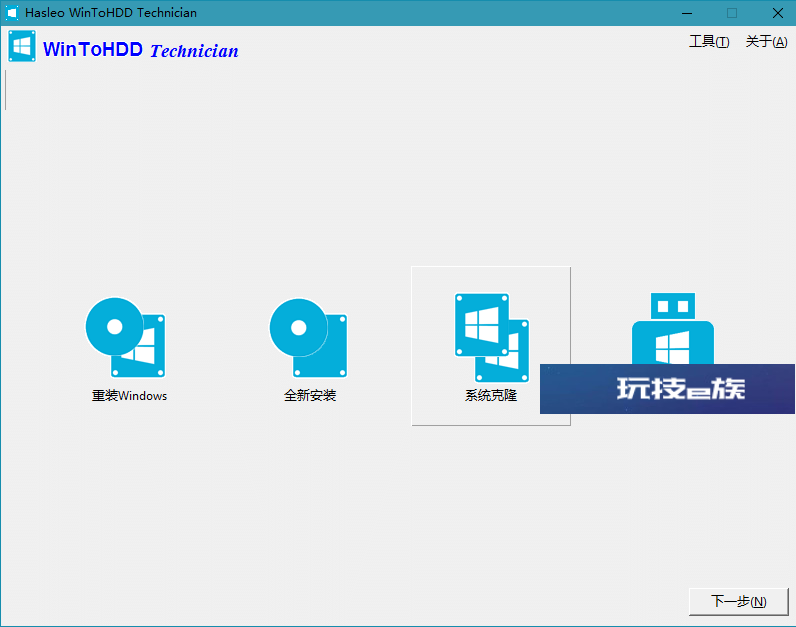
Task: Select the 系统克隆 system clone icon
Action: [491, 337]
